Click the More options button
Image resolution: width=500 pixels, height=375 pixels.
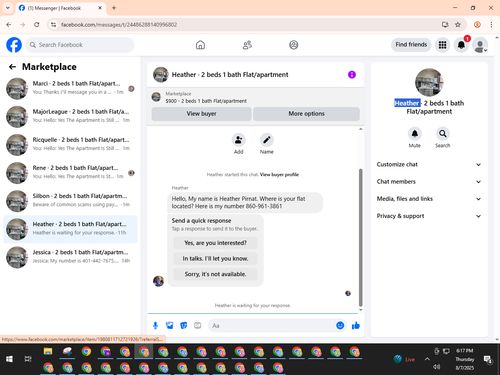point(306,114)
